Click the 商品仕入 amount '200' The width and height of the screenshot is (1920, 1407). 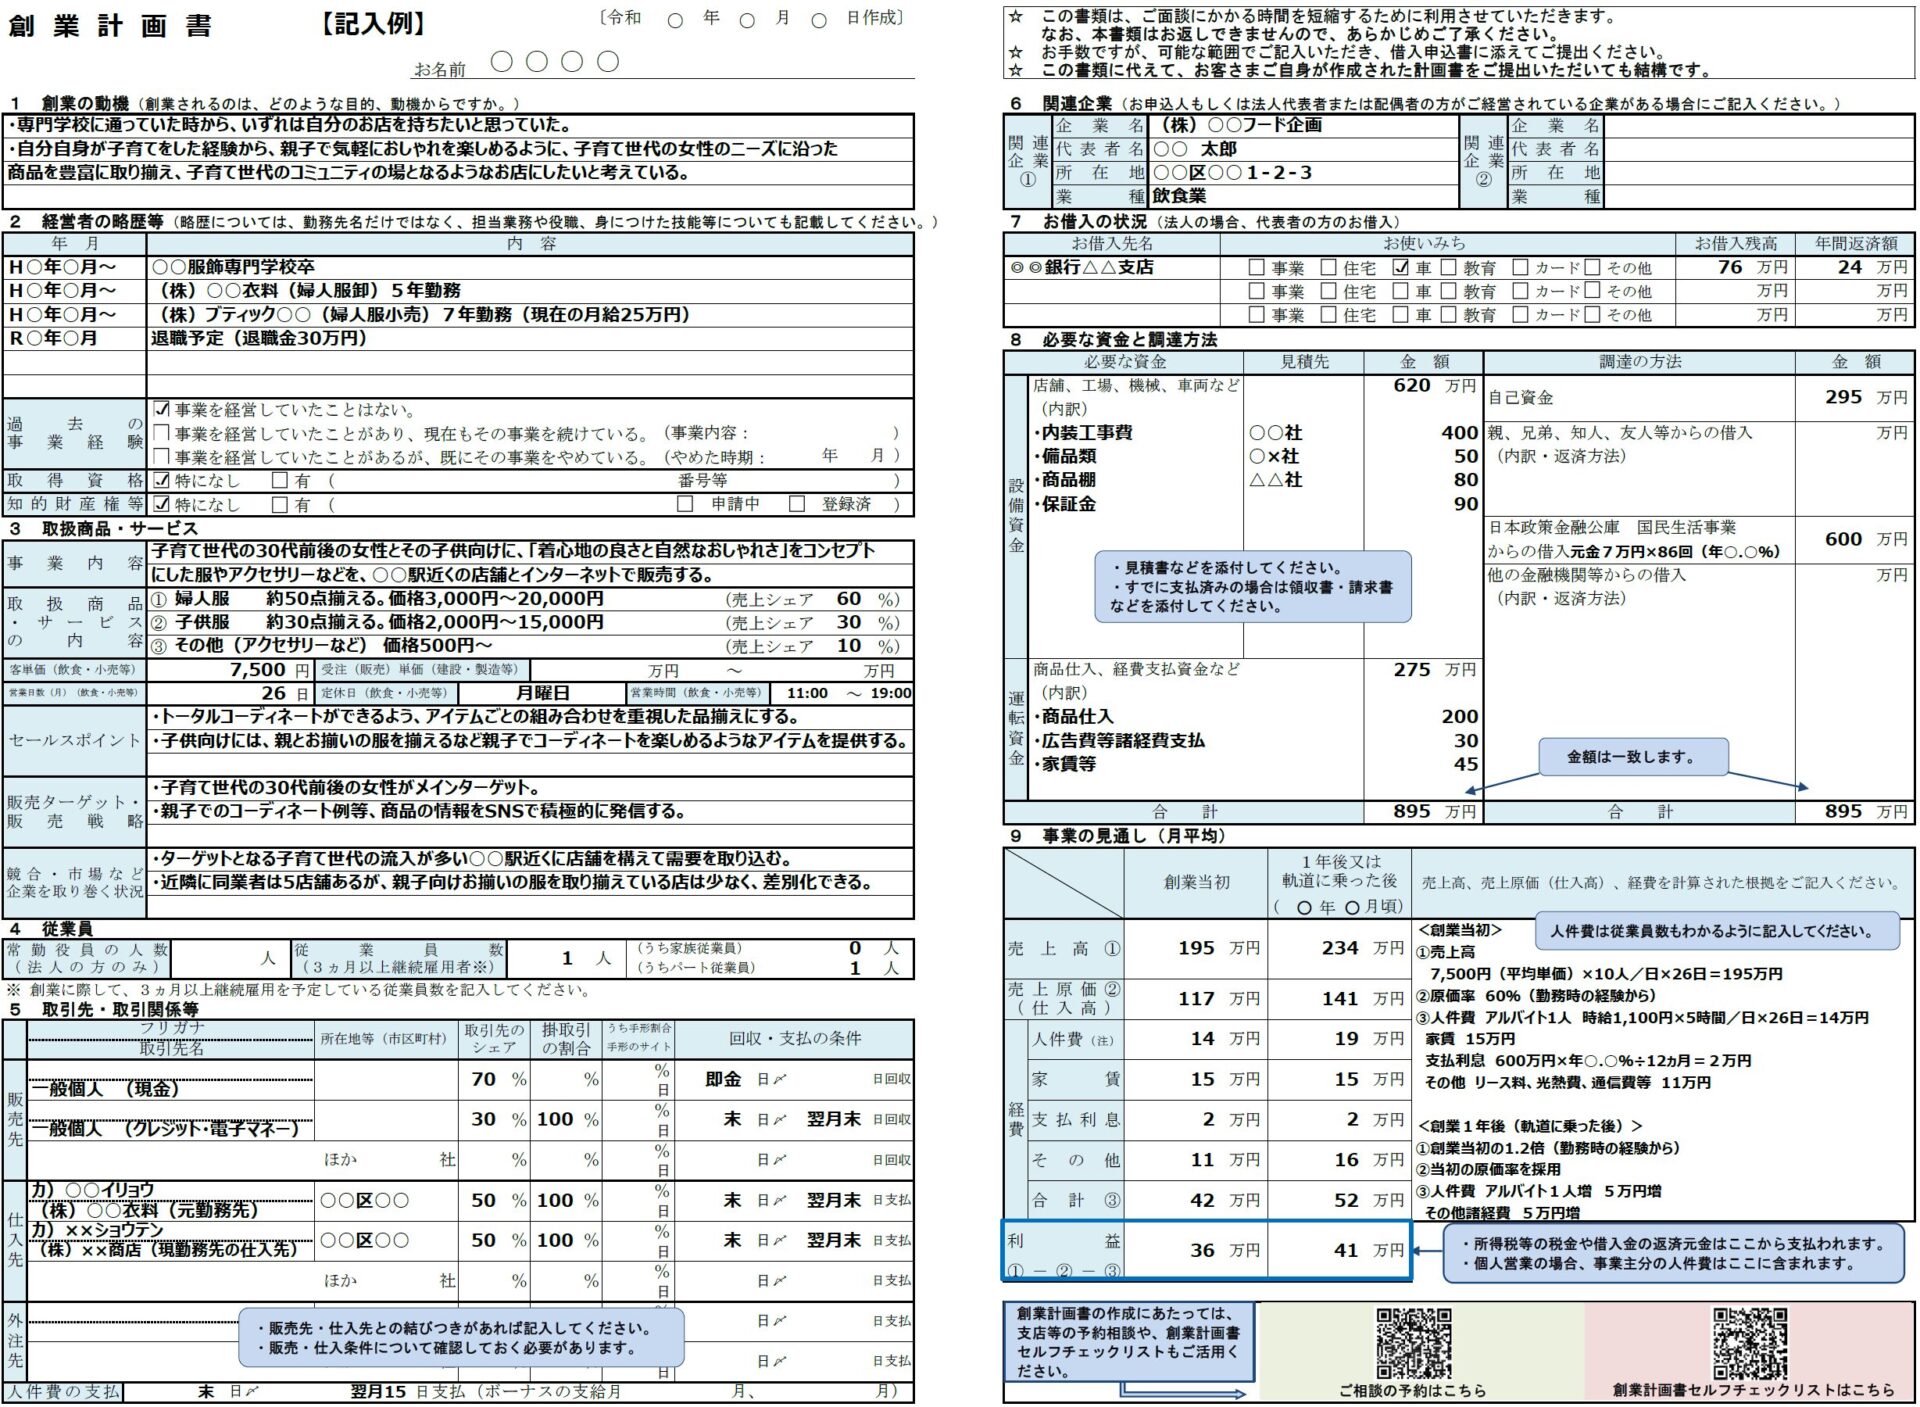1460,717
